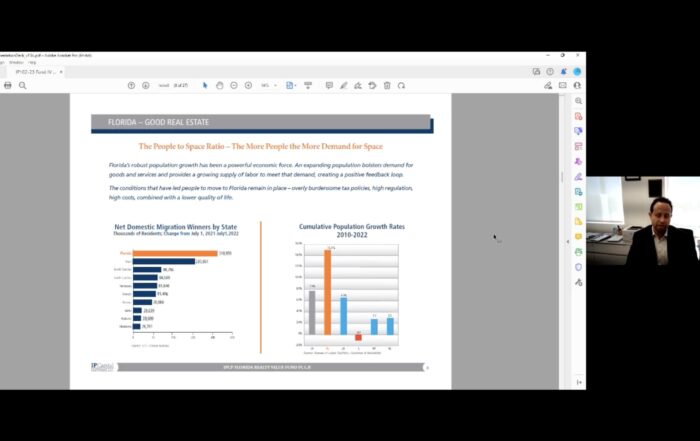Image resolution: width=700 pixels, height=441 pixels.
Task: Select the arrow Selection tool
Action: click(x=205, y=86)
